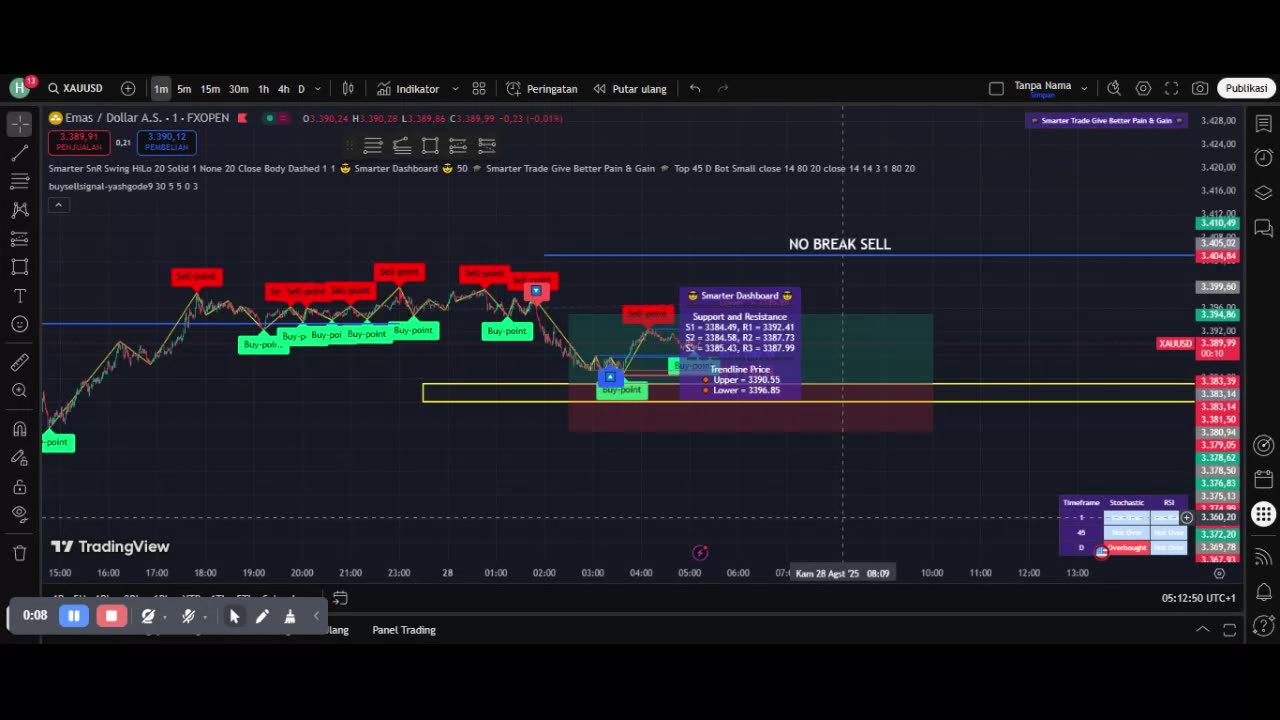Click the Smarter Dashboard panel header

click(740, 296)
